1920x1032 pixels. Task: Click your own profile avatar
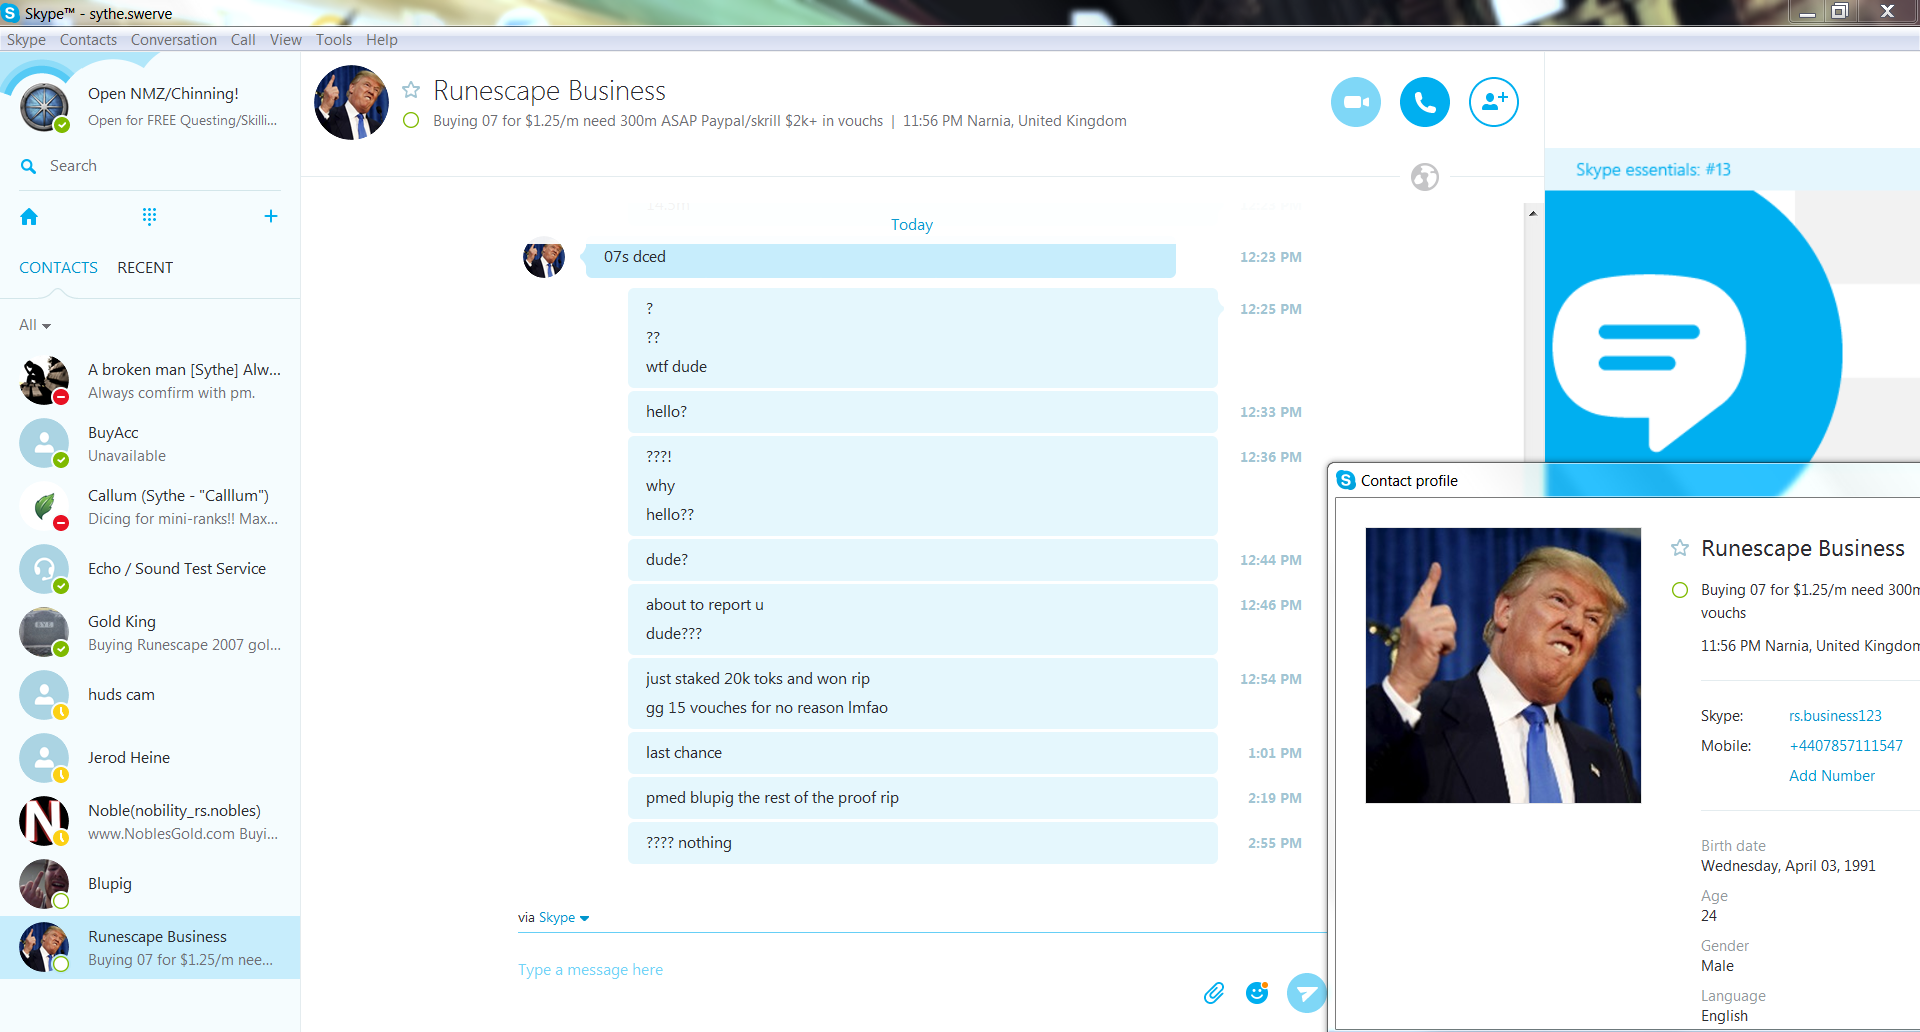point(45,107)
